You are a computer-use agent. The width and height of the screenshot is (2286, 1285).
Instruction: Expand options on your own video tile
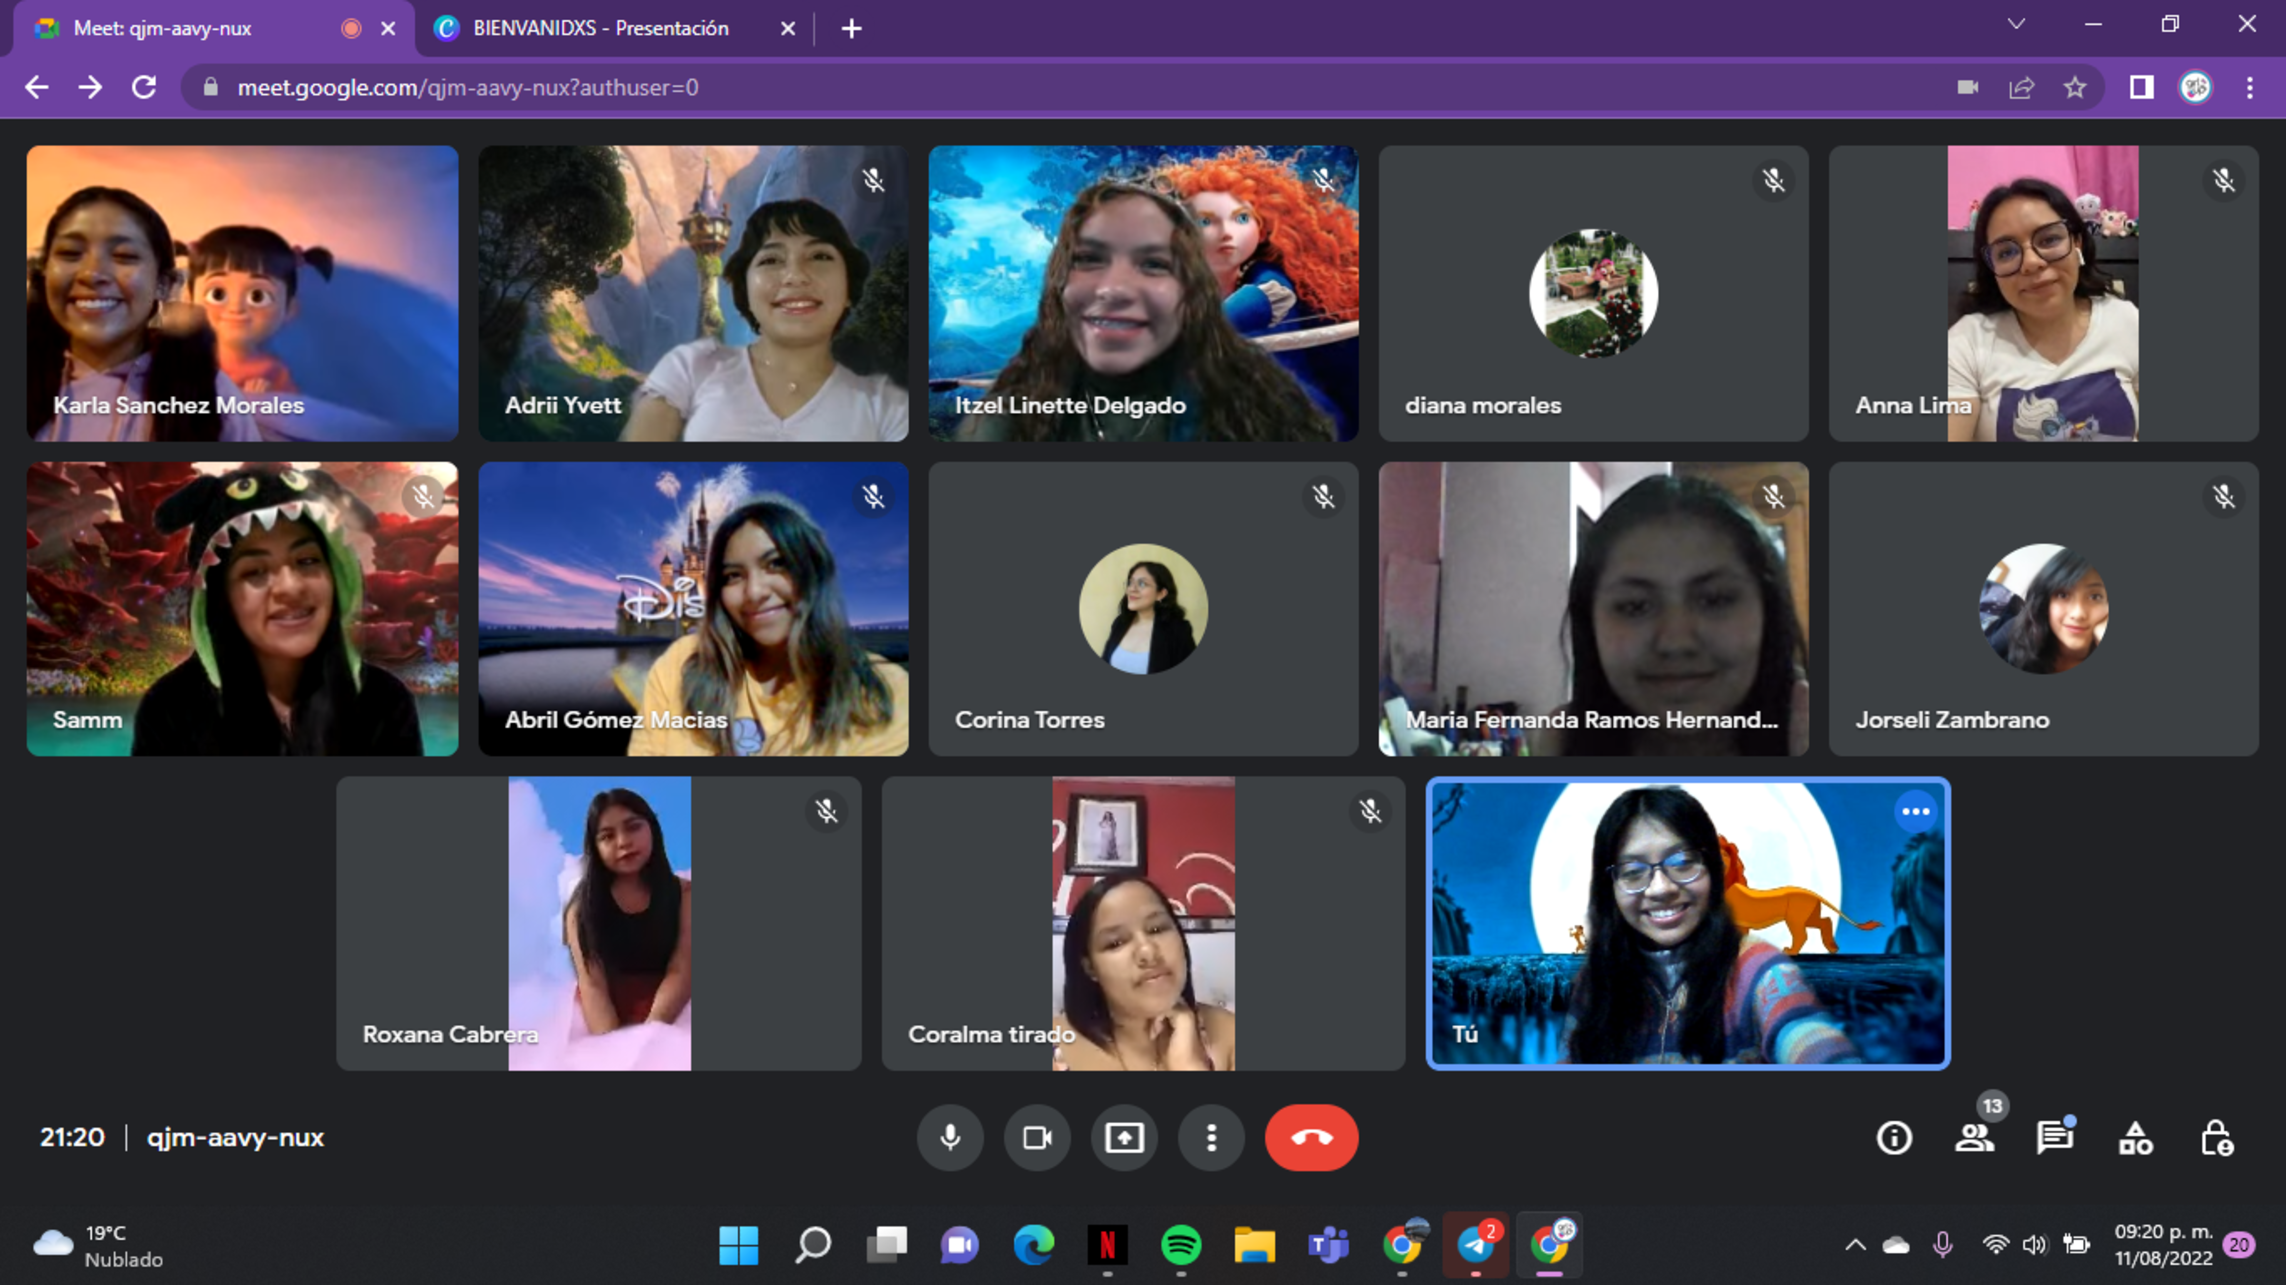(1915, 812)
